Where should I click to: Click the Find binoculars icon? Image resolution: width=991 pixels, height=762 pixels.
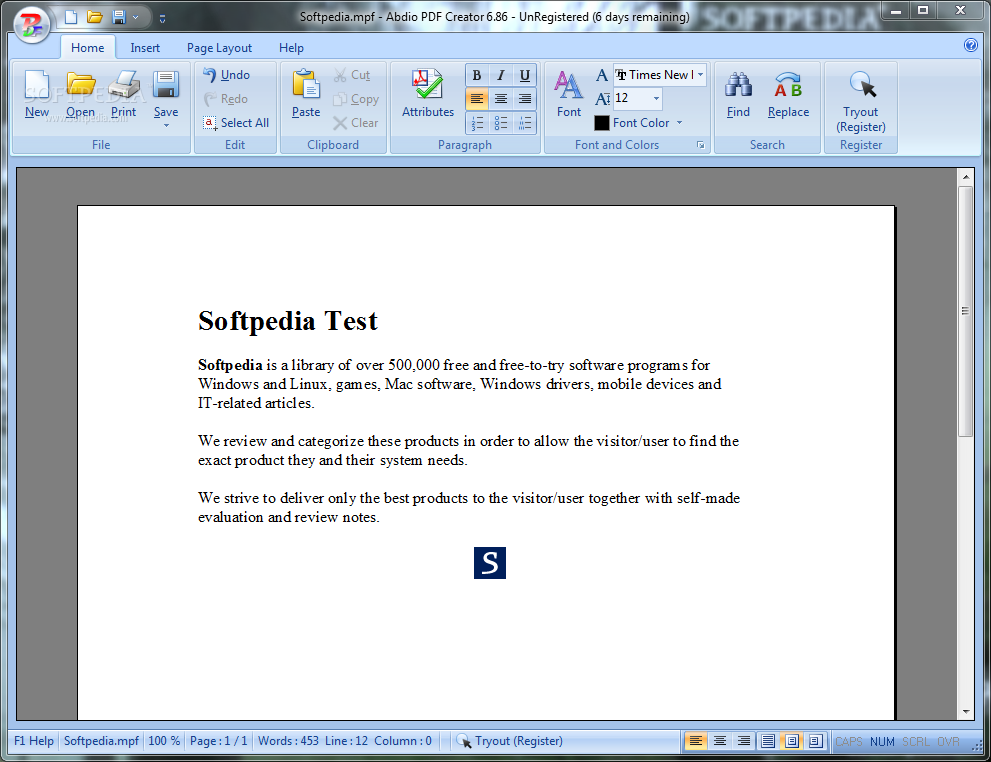tap(738, 85)
